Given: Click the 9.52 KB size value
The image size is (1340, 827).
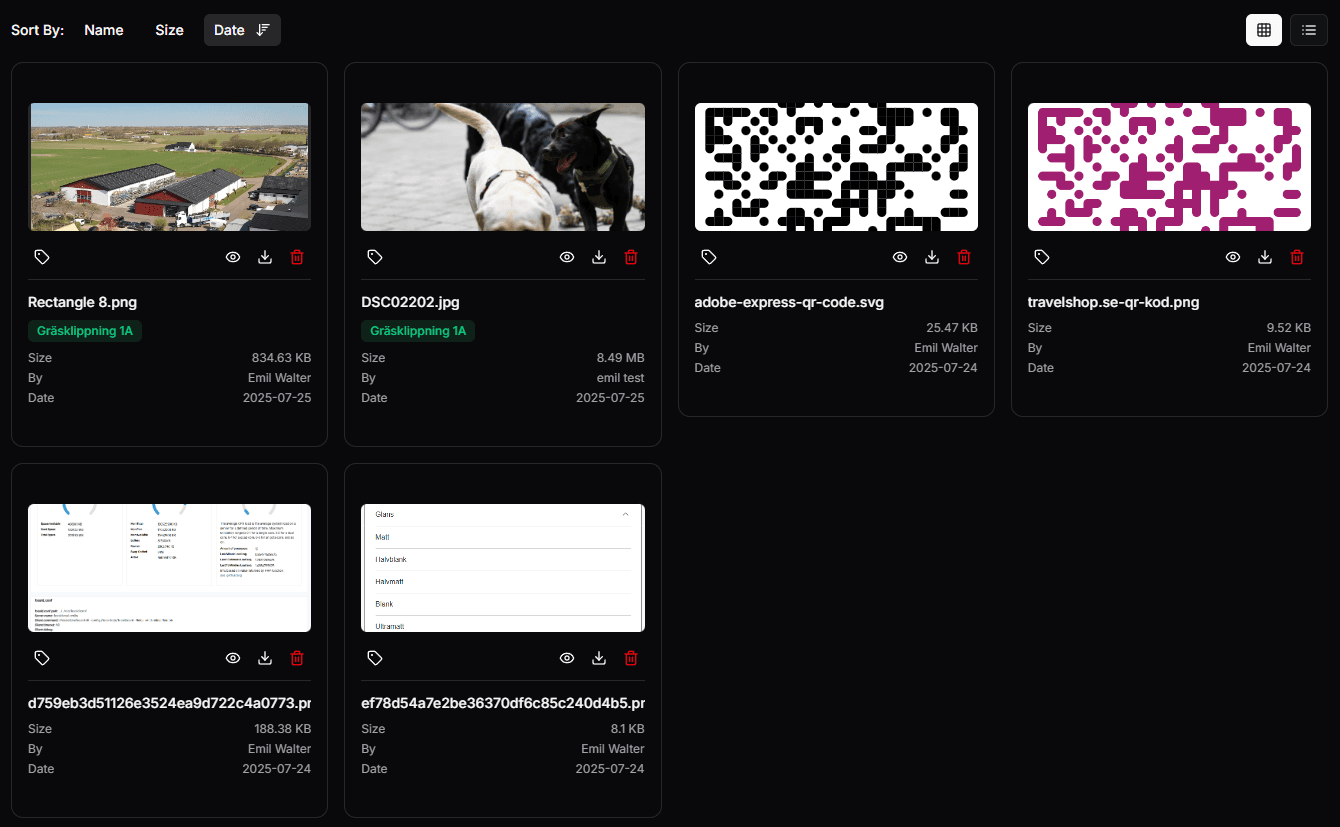Looking at the screenshot, I should pyautogui.click(x=1288, y=328).
